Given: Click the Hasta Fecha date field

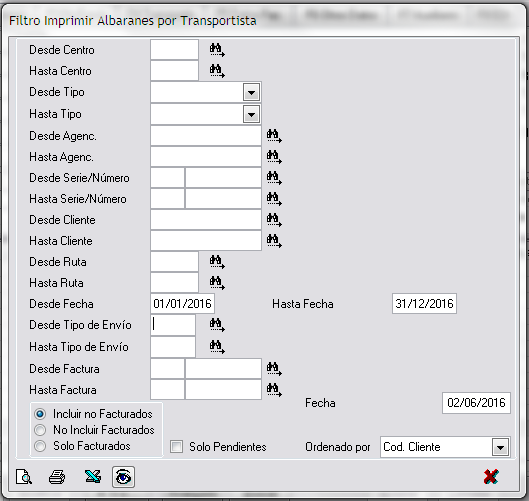Looking at the screenshot, I should pos(424,304).
